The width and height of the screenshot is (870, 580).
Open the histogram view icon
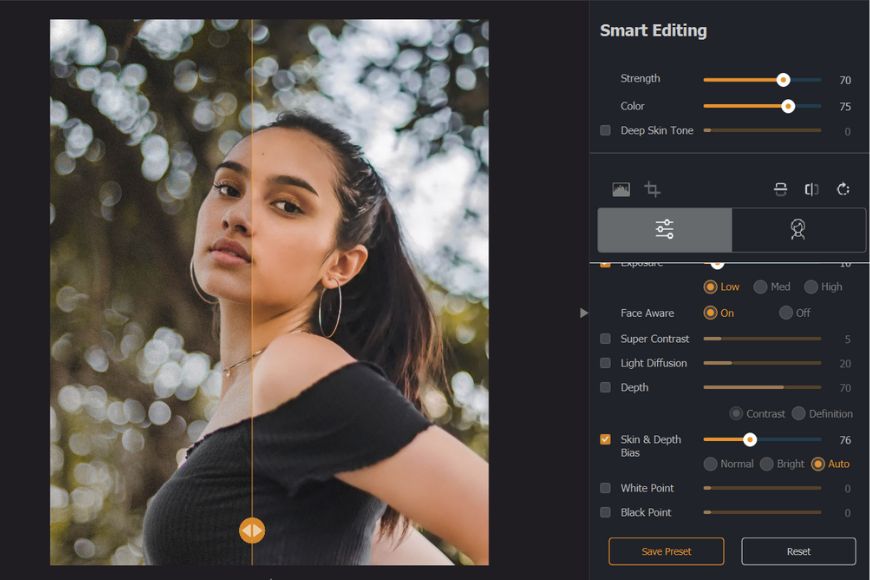[621, 190]
